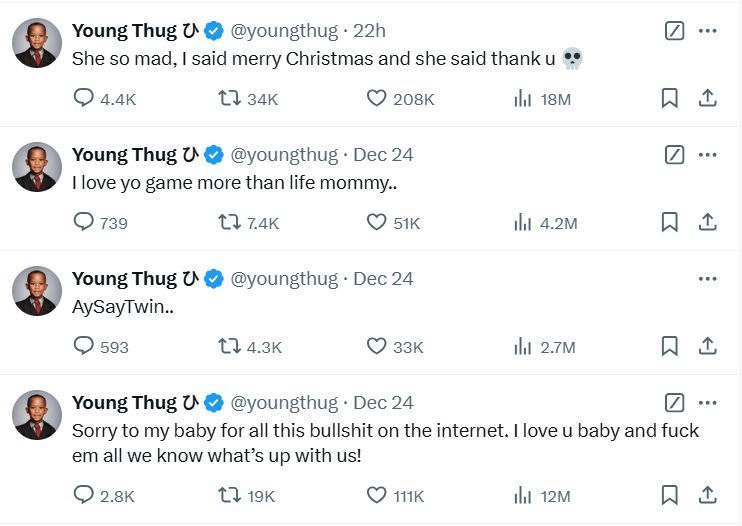Click Grok icon on the 22h tweet

[675, 31]
